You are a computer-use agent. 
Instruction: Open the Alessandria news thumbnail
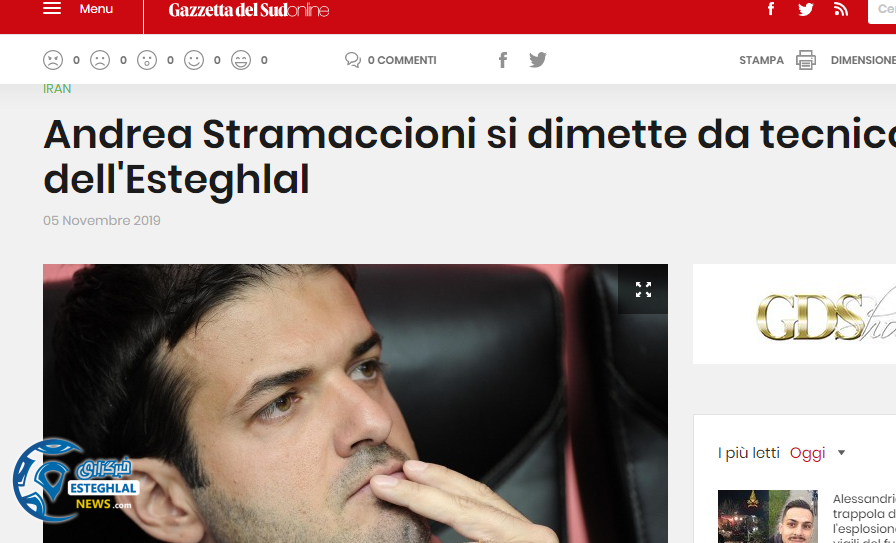[767, 516]
